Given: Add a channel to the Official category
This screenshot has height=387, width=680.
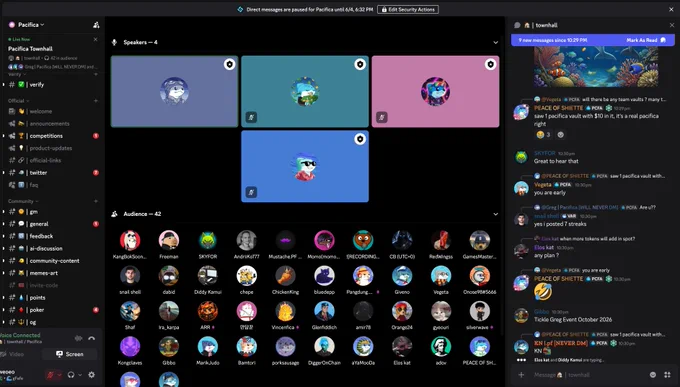Looking at the screenshot, I should pyautogui.click(x=96, y=101).
